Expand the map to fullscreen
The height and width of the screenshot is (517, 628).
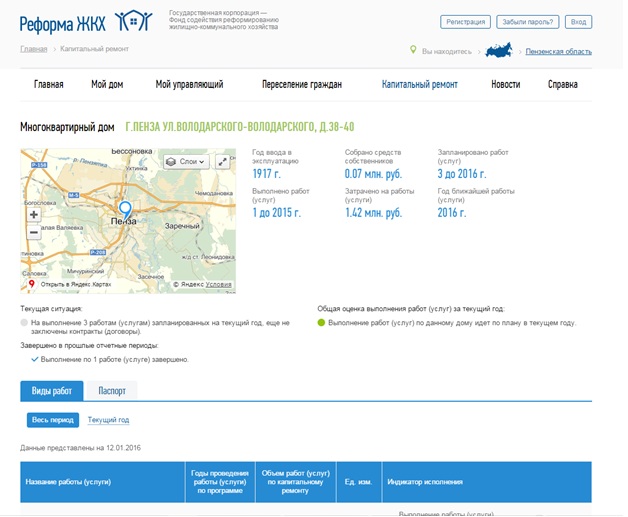tap(222, 161)
